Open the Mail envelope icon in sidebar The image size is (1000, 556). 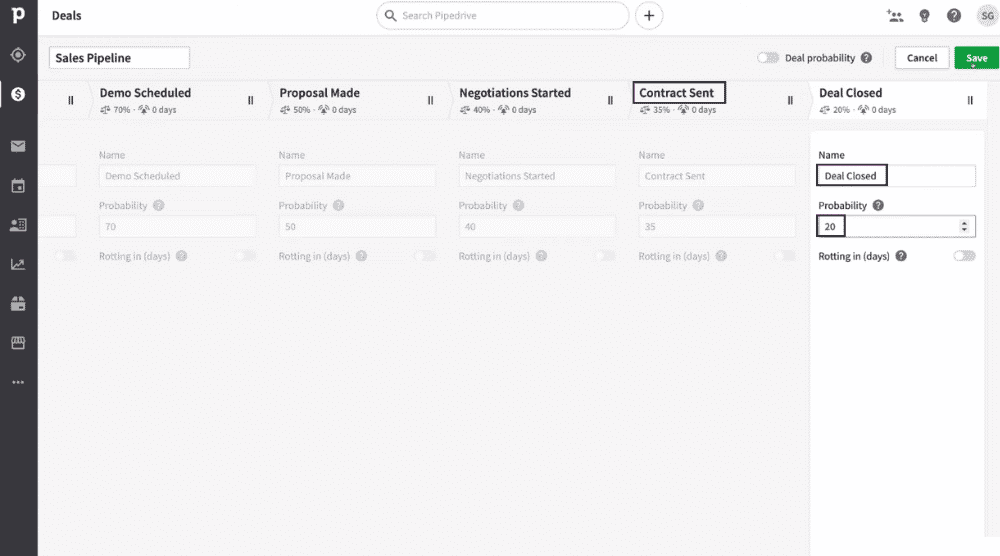[18, 146]
